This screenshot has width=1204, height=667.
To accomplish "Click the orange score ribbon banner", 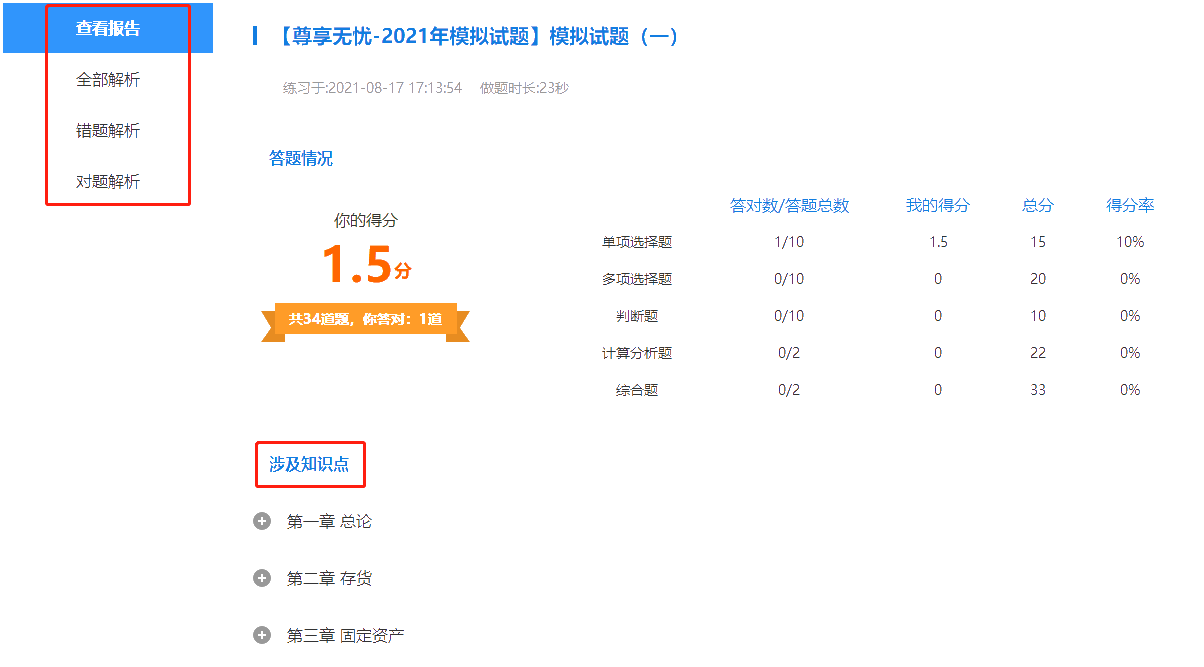I will (x=367, y=322).
